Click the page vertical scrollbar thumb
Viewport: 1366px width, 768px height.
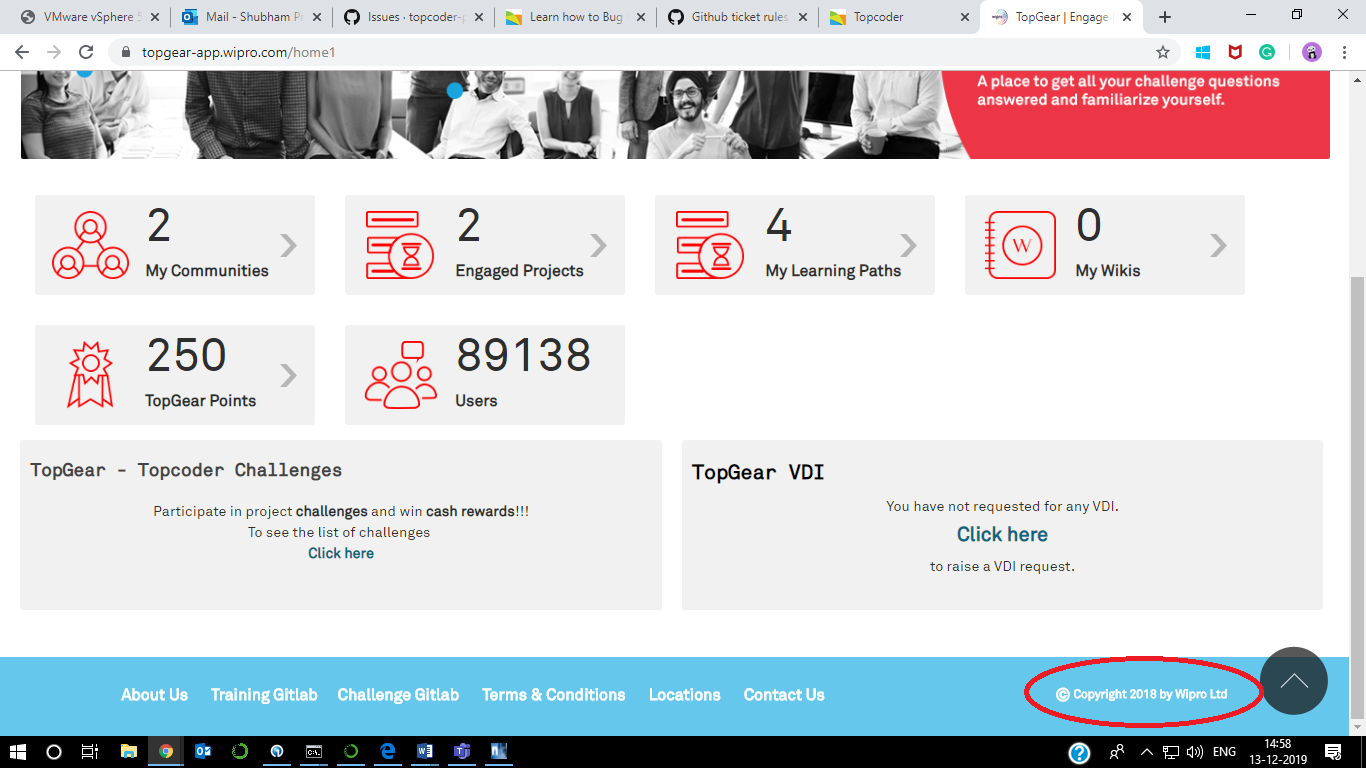point(1357,497)
